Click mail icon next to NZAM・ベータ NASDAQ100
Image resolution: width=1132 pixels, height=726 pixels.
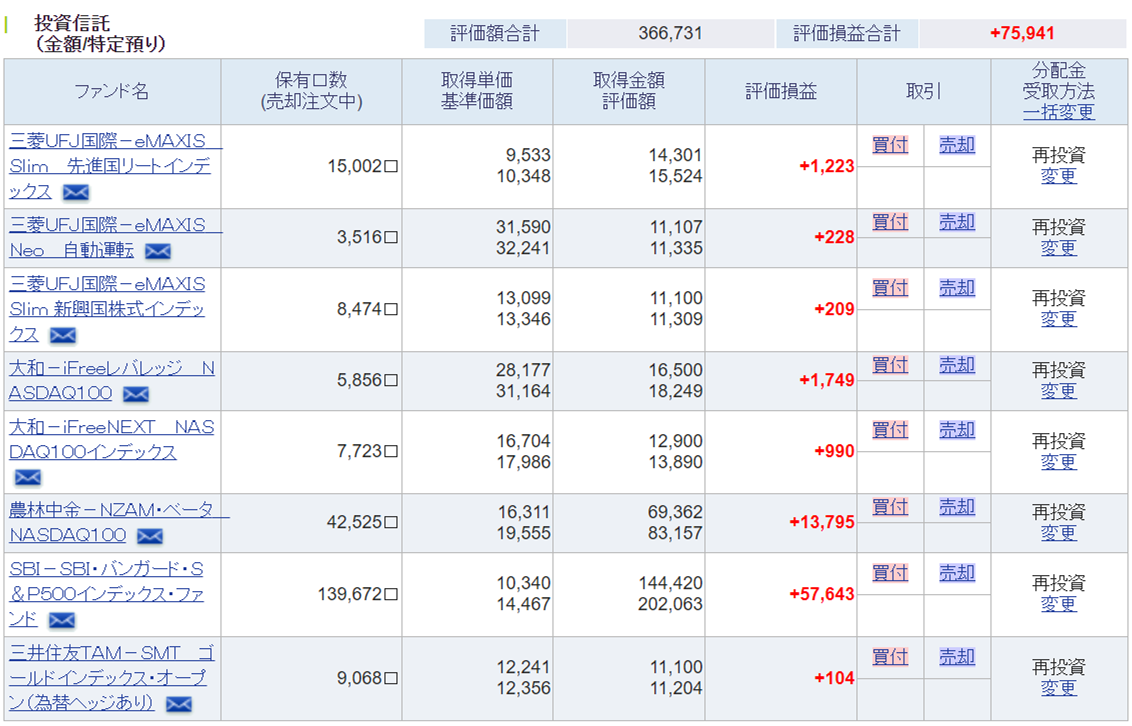point(149,537)
